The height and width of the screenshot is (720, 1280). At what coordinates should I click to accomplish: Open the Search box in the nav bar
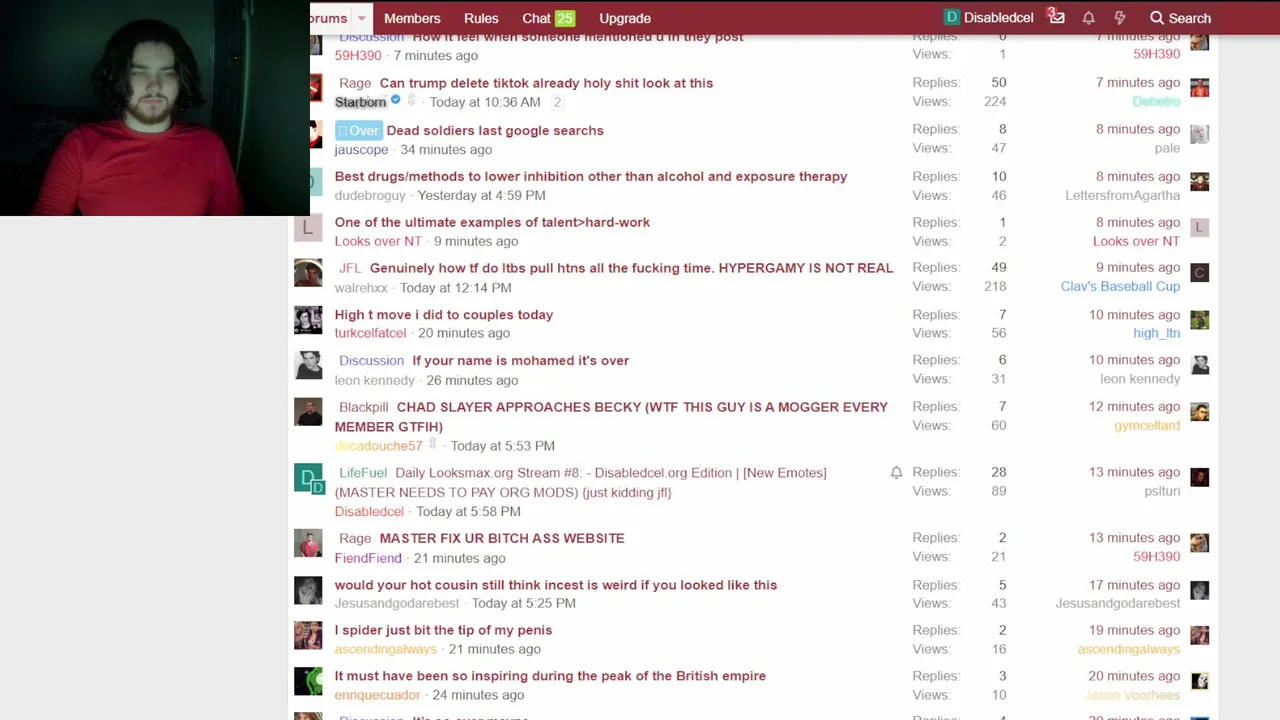[x=1180, y=18]
